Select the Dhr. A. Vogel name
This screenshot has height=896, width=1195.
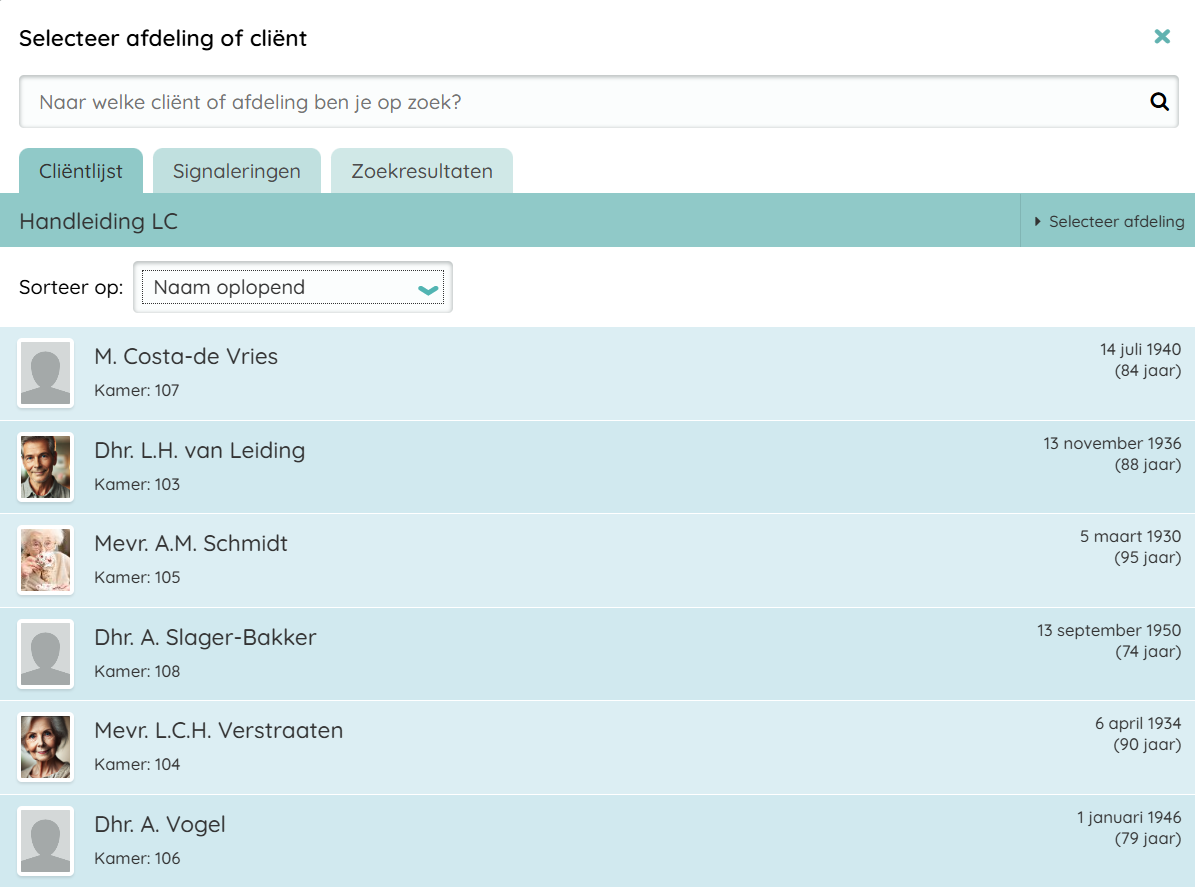click(160, 825)
